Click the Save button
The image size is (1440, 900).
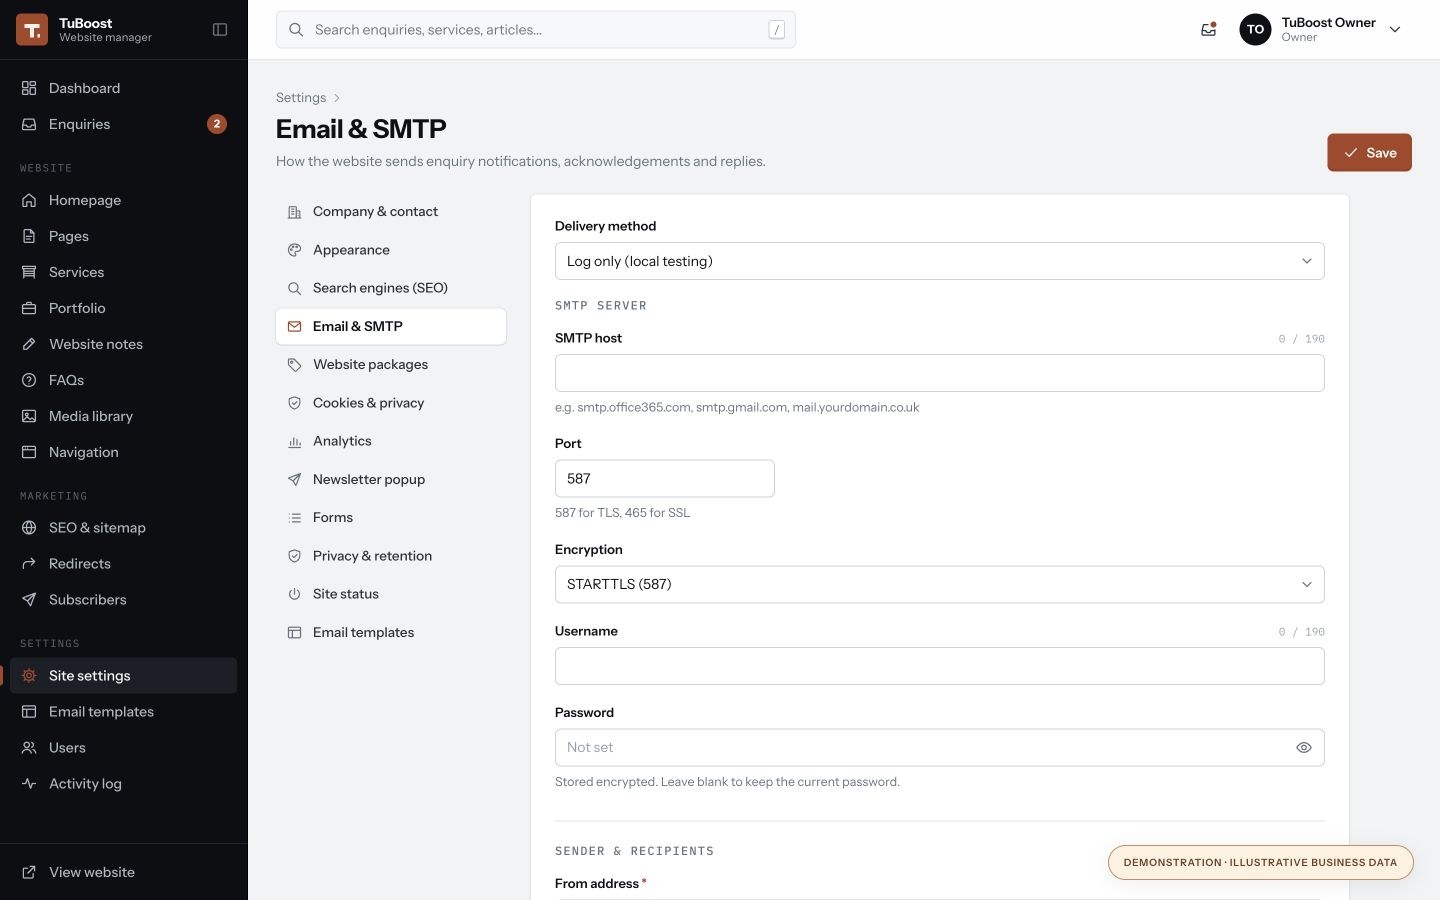[1369, 153]
